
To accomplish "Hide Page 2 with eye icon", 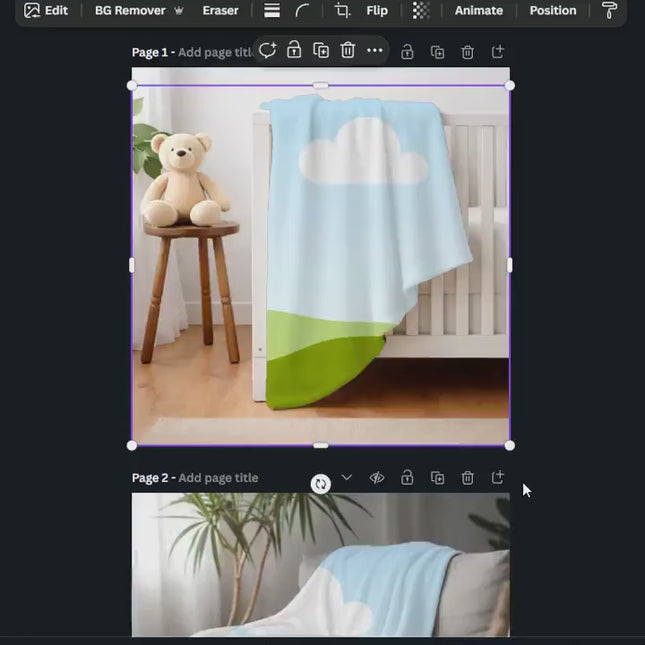I will click(x=377, y=478).
